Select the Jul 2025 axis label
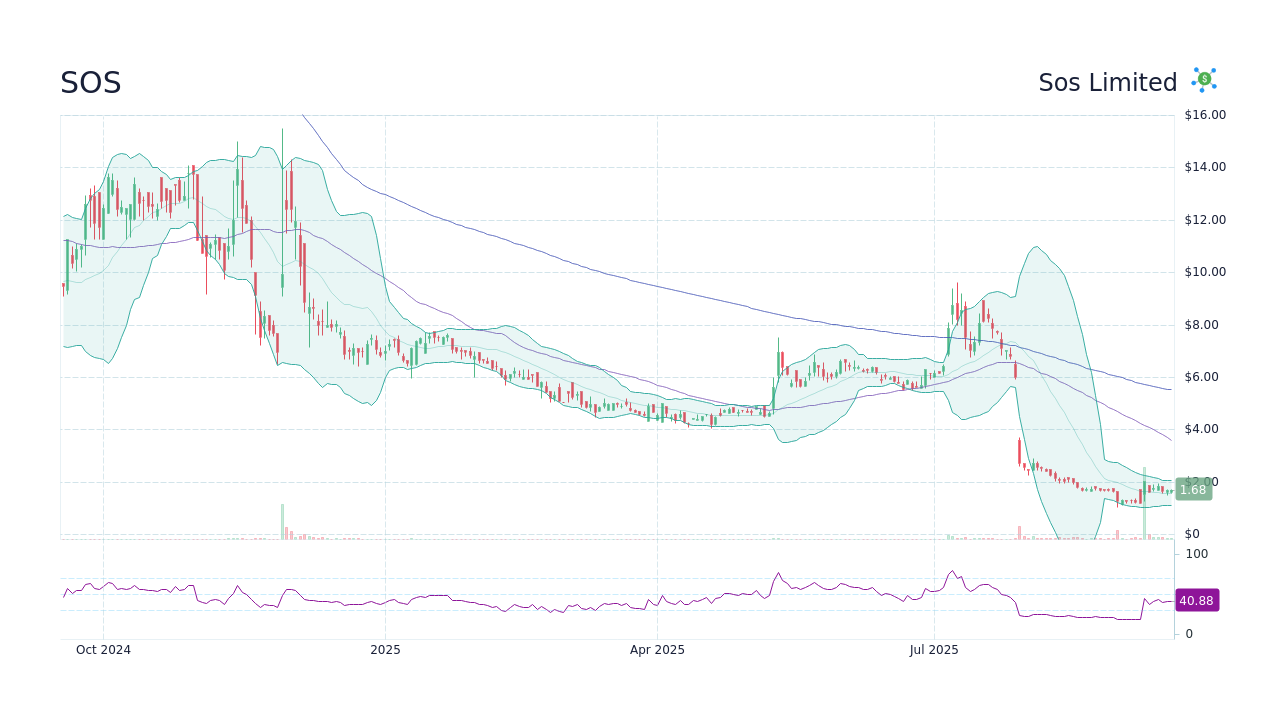Viewport: 1280px width, 720px height. [934, 649]
